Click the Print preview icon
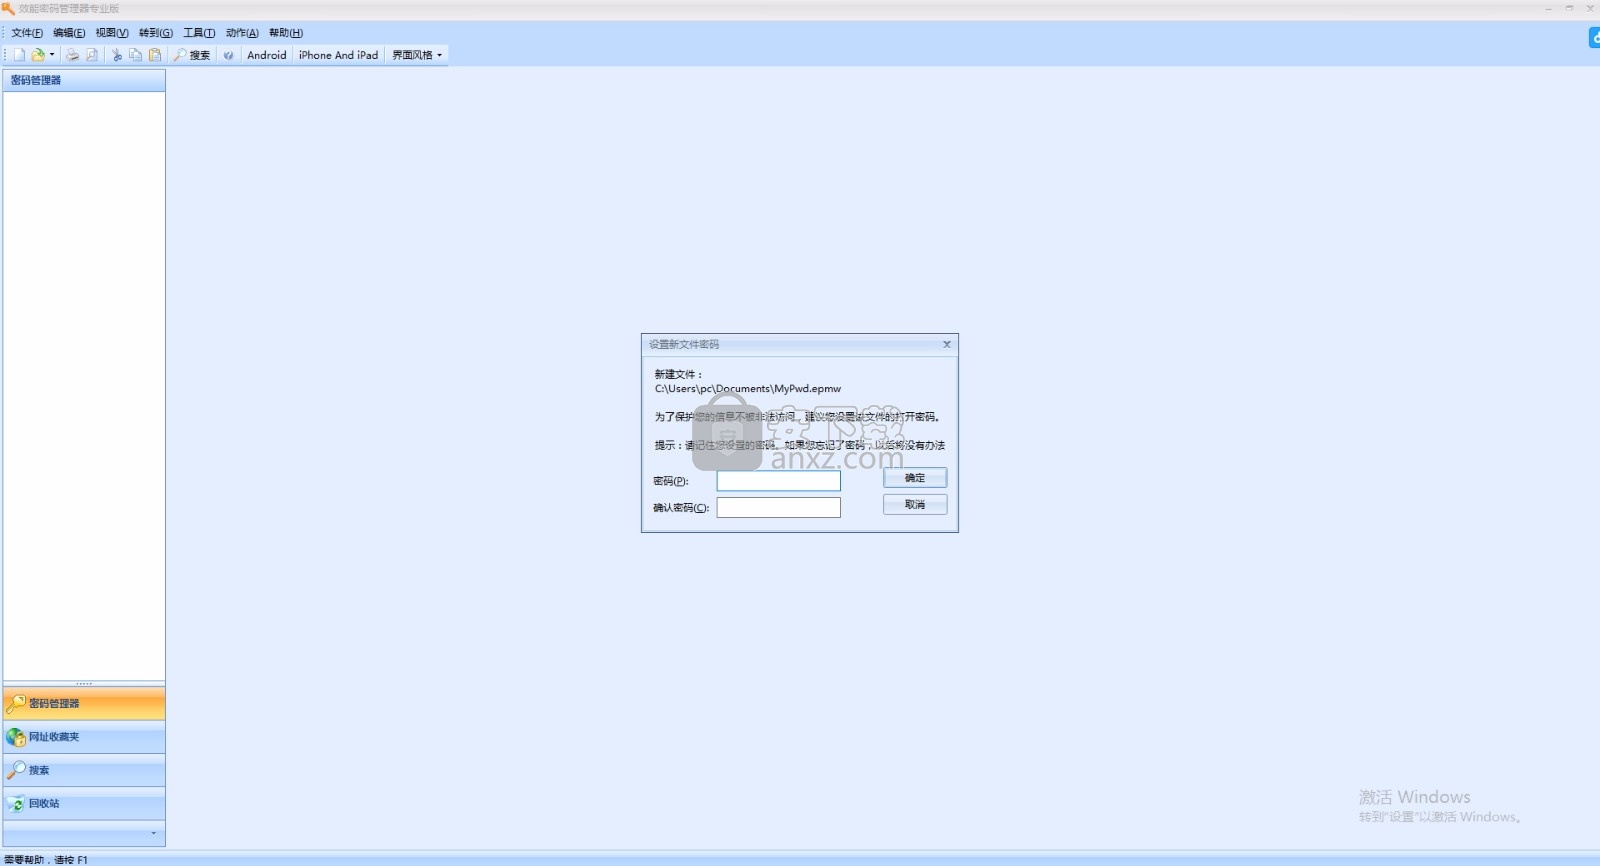Image resolution: width=1600 pixels, height=866 pixels. click(x=92, y=55)
